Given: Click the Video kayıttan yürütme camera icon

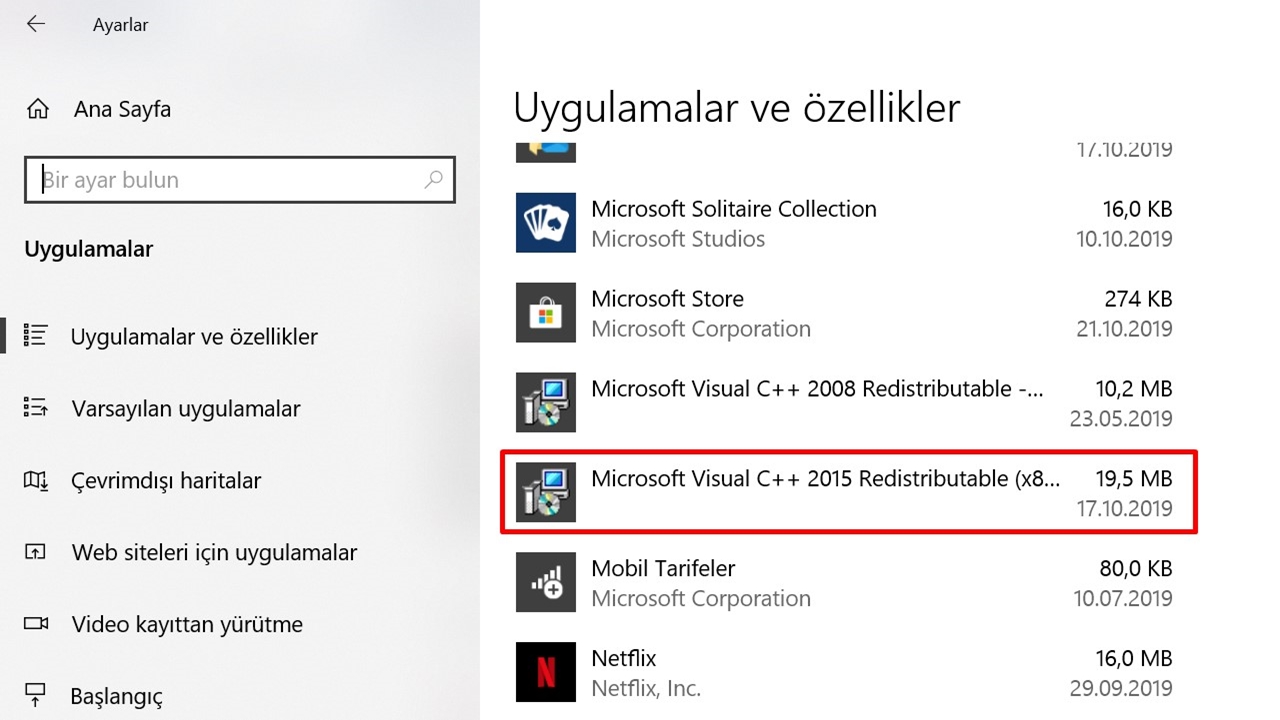Looking at the screenshot, I should 37,624.
